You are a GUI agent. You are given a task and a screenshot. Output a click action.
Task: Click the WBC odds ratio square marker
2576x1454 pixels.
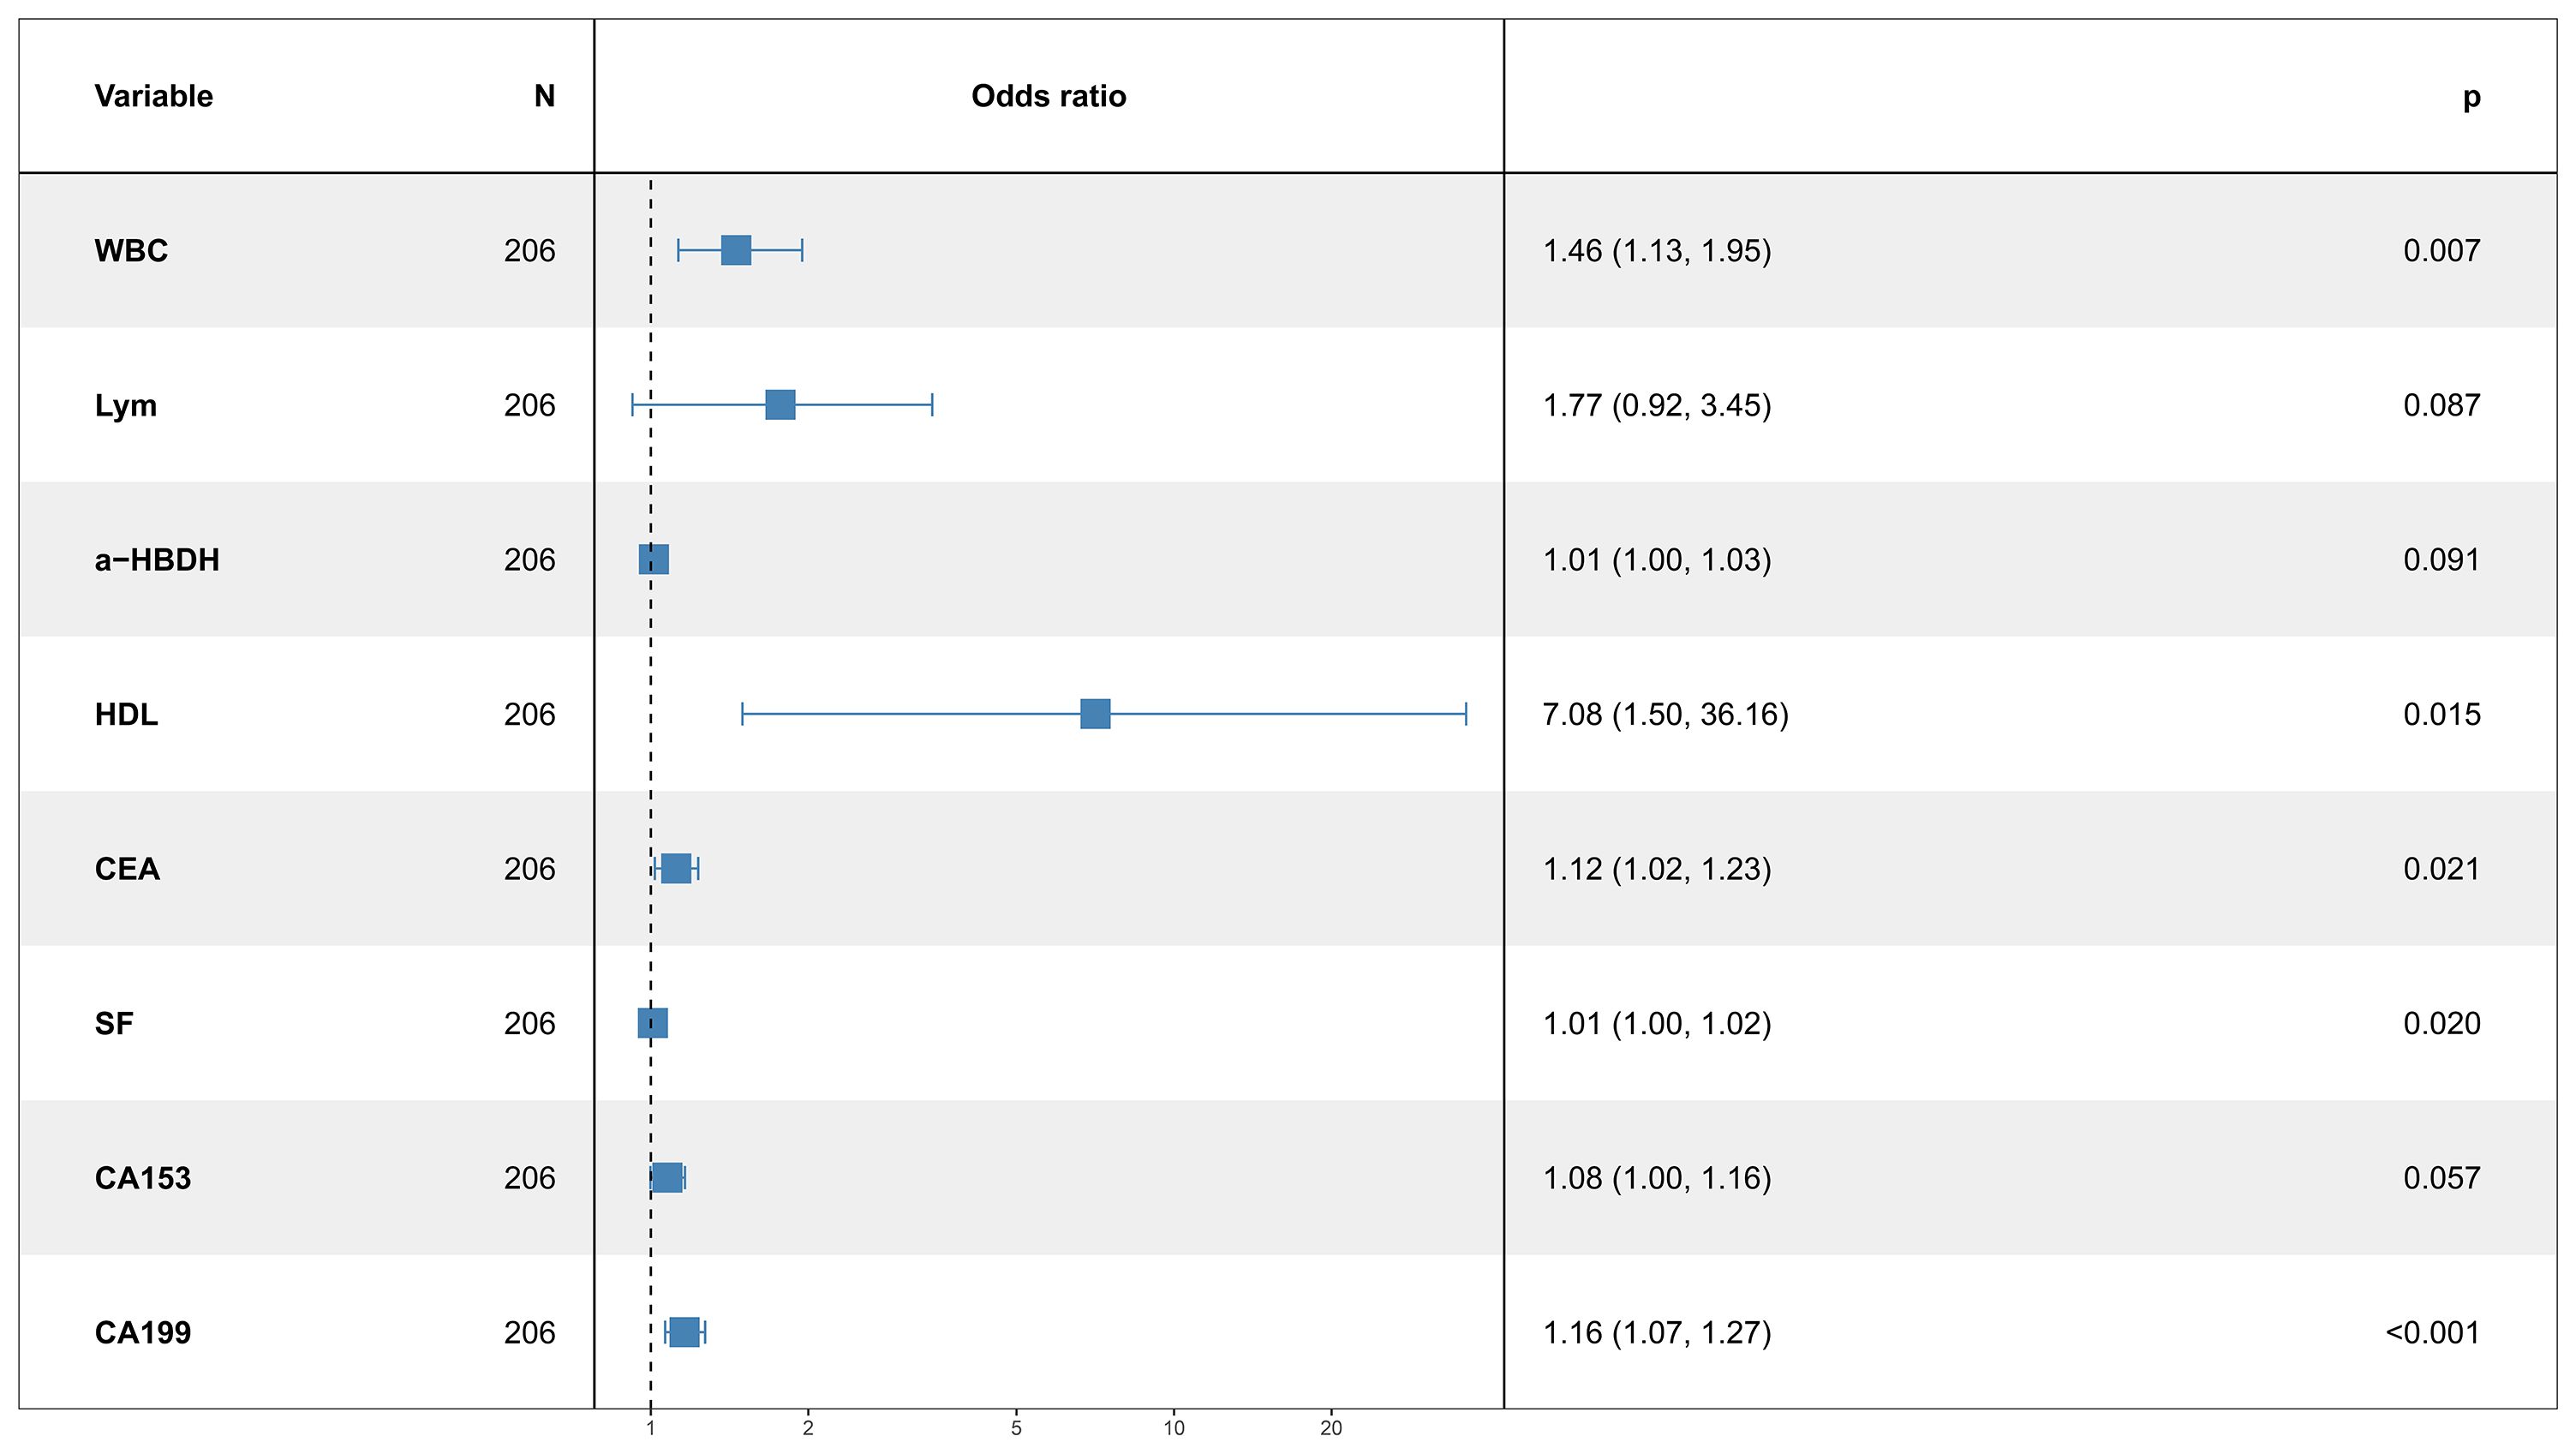tap(736, 250)
